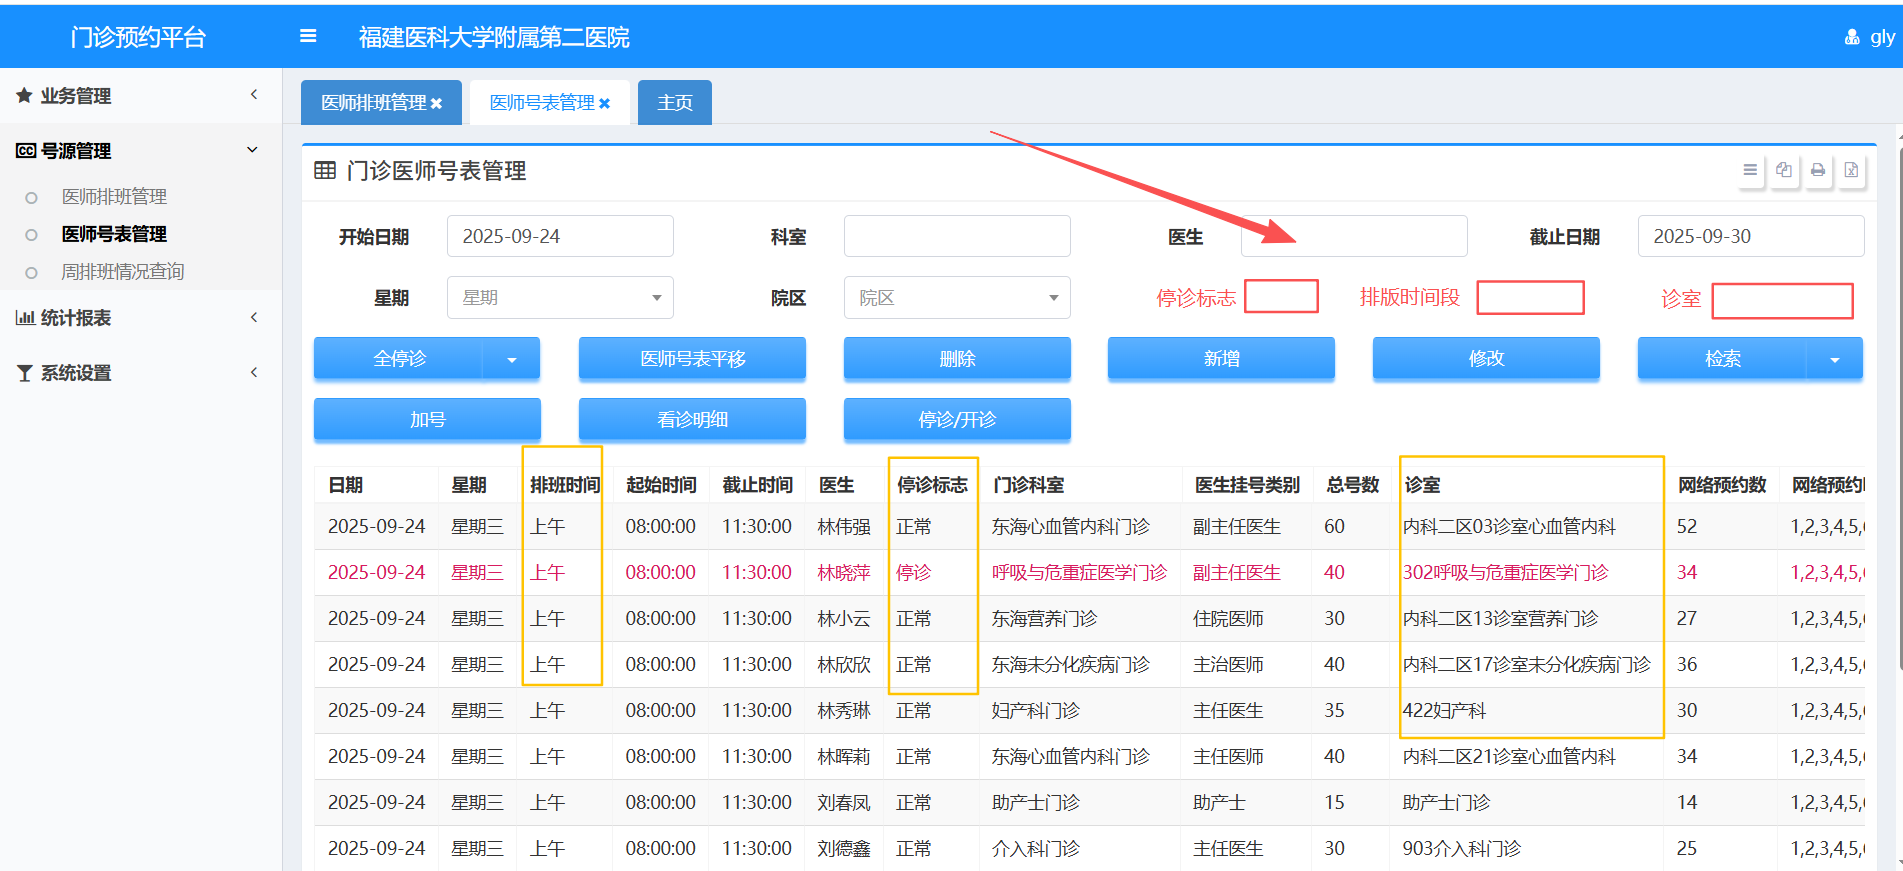
Task: Click the 加号 button
Action: [427, 420]
